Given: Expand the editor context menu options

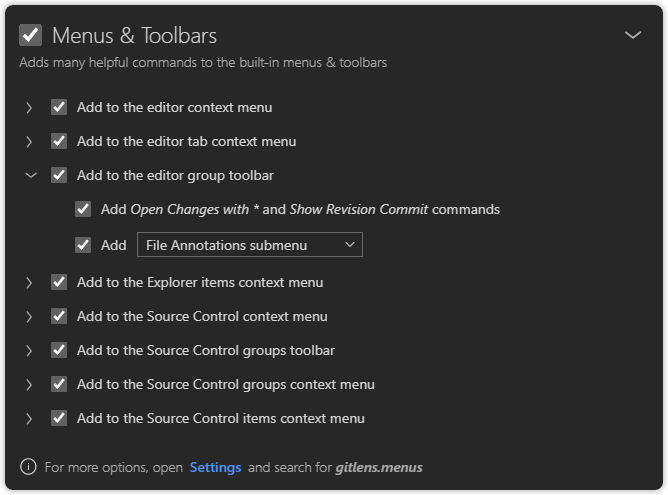Looking at the screenshot, I should [30, 107].
